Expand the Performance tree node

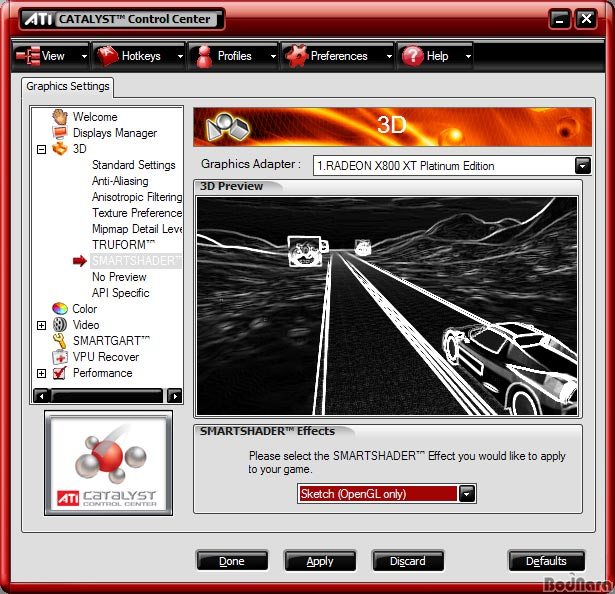tap(42, 373)
